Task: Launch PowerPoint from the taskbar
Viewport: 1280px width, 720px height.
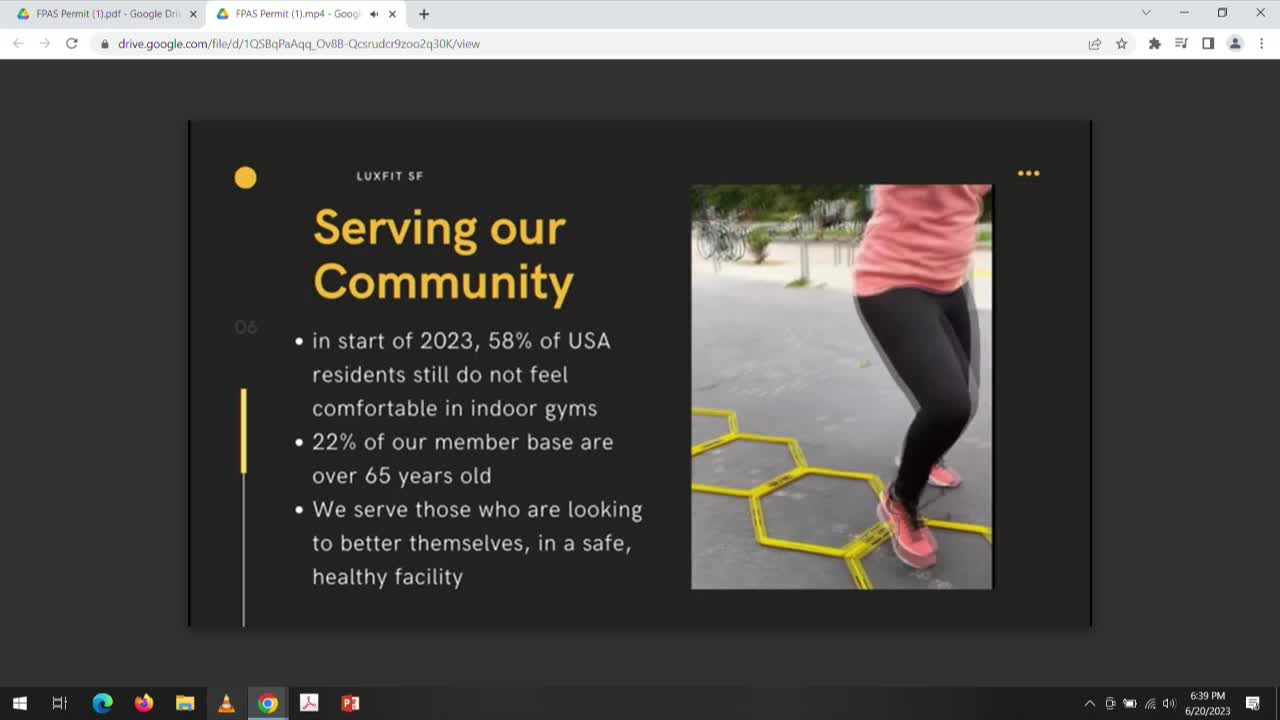Action: point(349,703)
